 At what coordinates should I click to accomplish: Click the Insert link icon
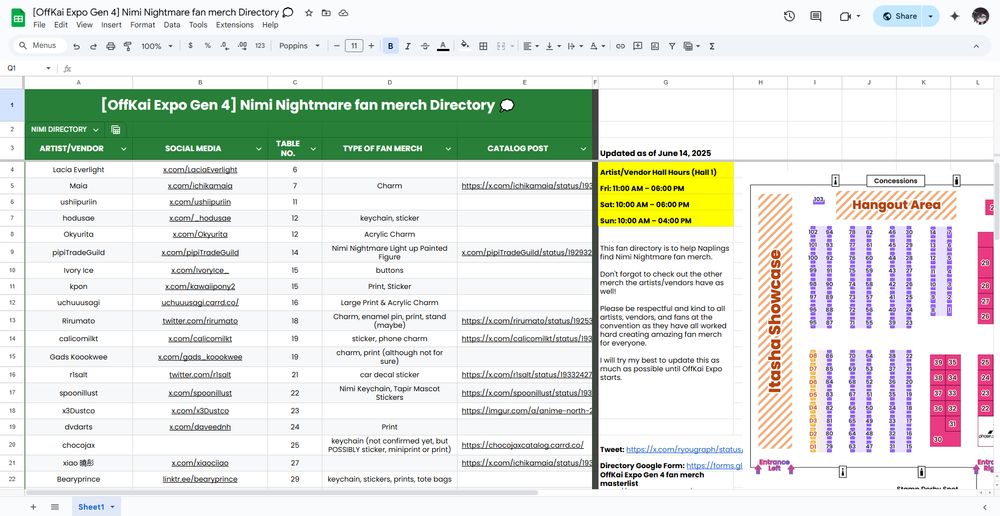620,46
